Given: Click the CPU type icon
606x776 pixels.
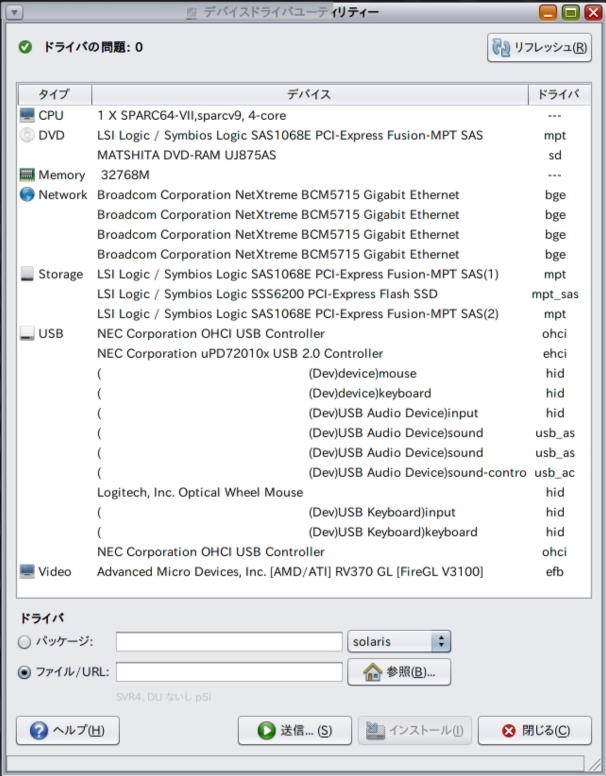Looking at the screenshot, I should click(x=26, y=115).
